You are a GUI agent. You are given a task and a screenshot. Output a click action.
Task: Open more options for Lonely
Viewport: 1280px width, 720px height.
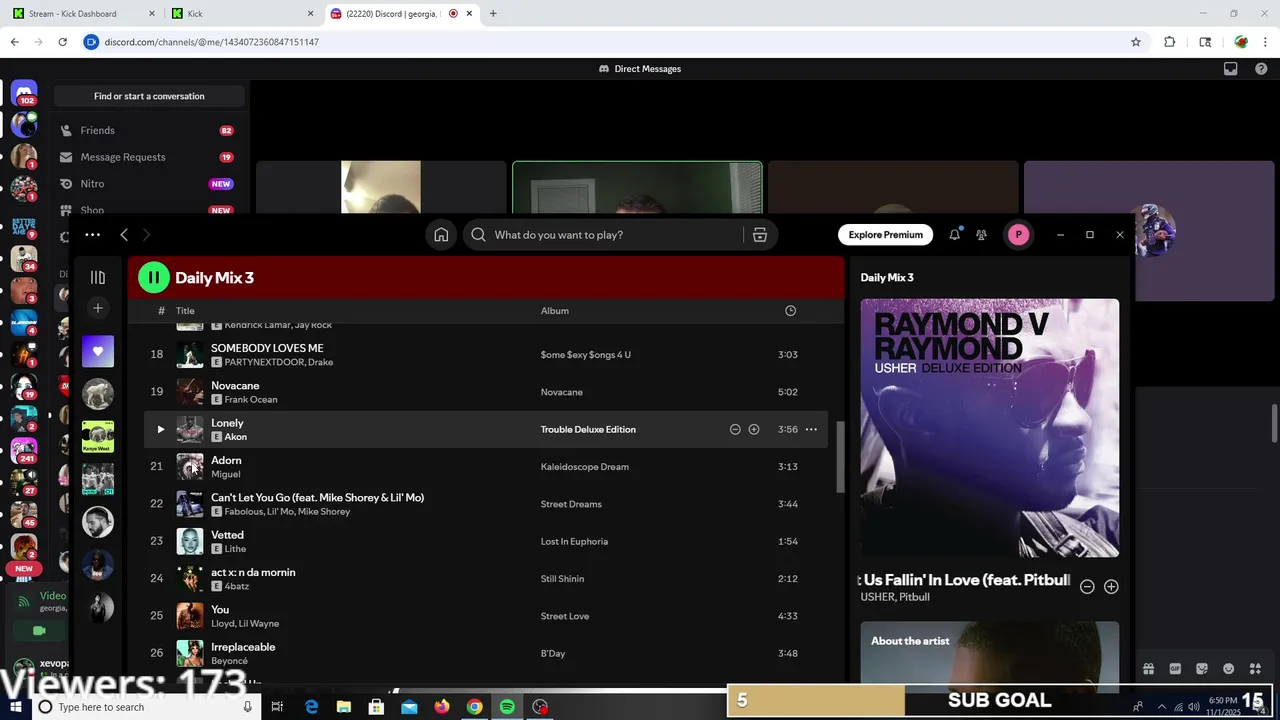coord(811,429)
